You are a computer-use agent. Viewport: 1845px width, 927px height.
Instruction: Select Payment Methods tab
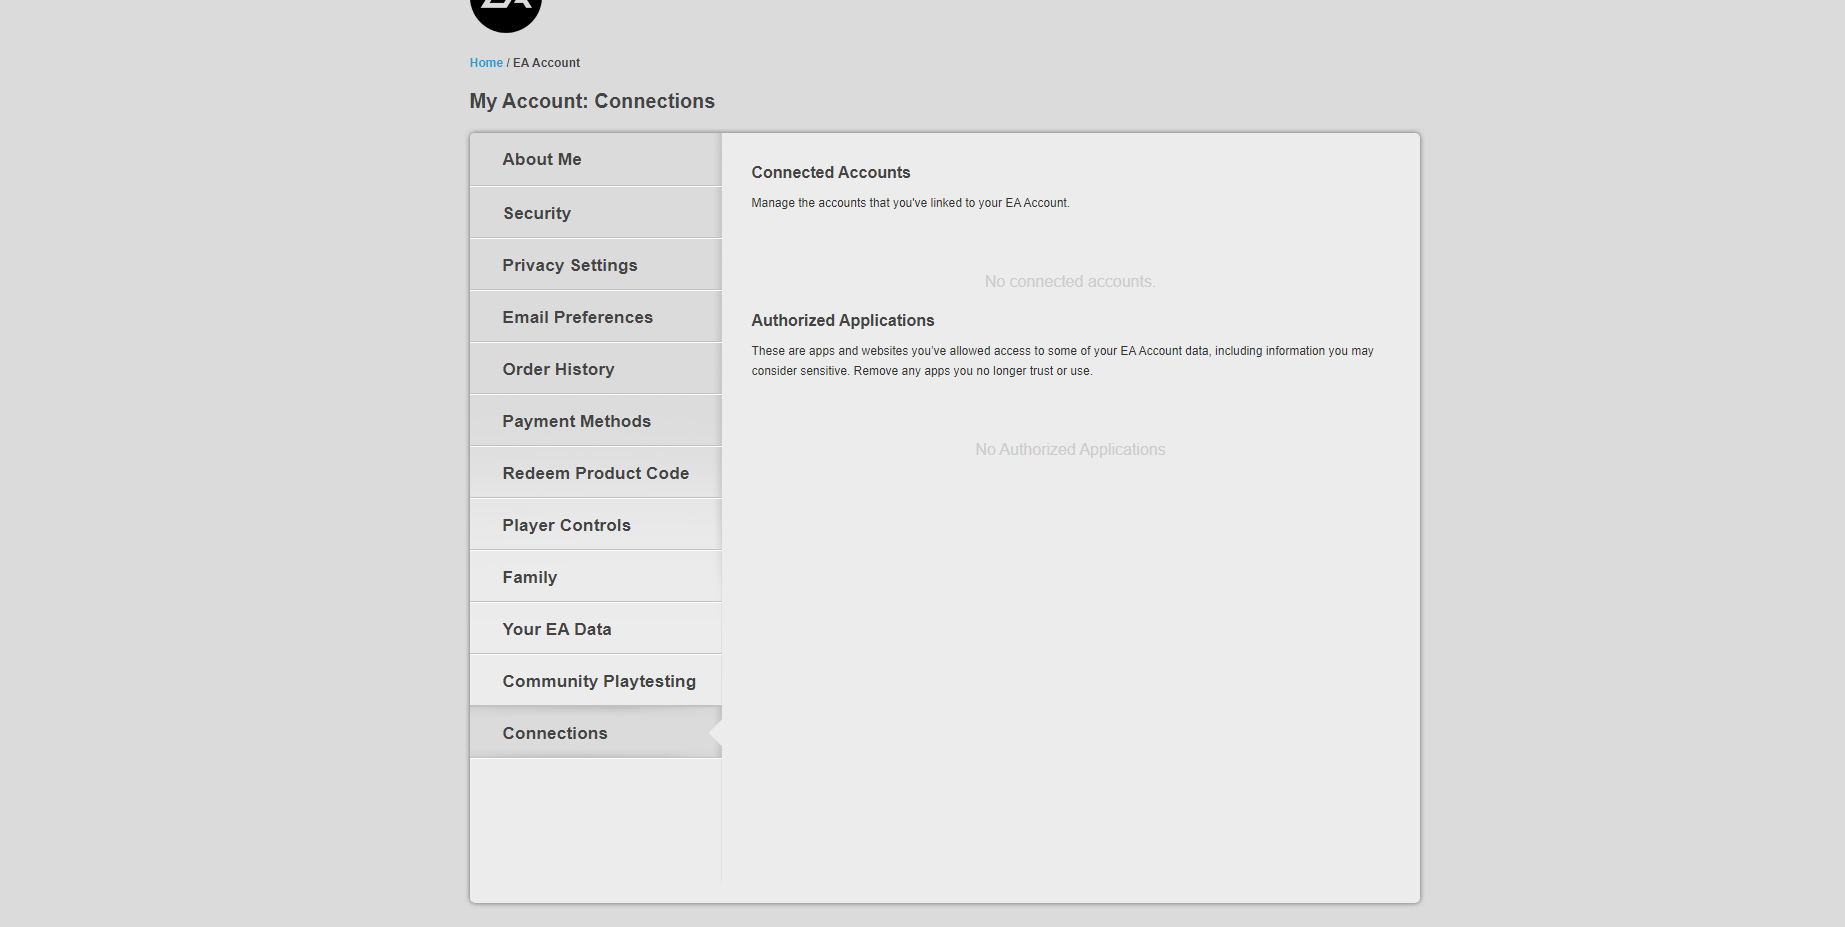596,421
